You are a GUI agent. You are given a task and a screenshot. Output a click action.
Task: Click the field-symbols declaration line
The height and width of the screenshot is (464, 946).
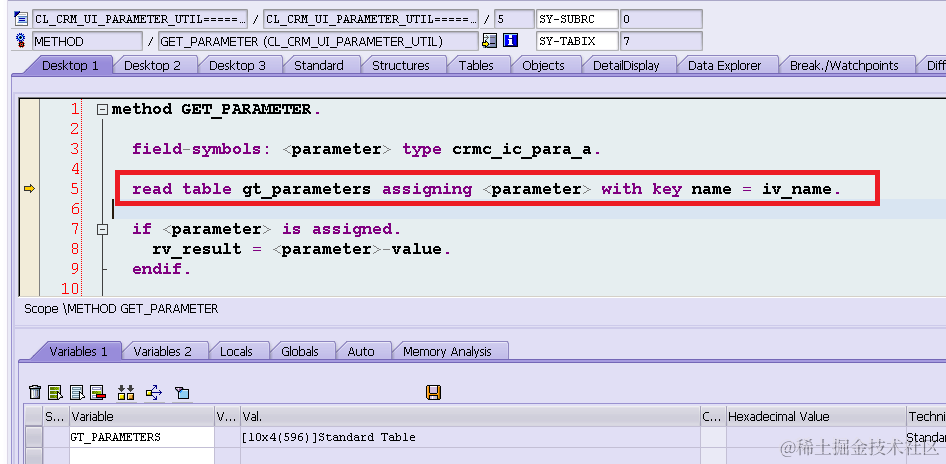pyautogui.click(x=366, y=149)
